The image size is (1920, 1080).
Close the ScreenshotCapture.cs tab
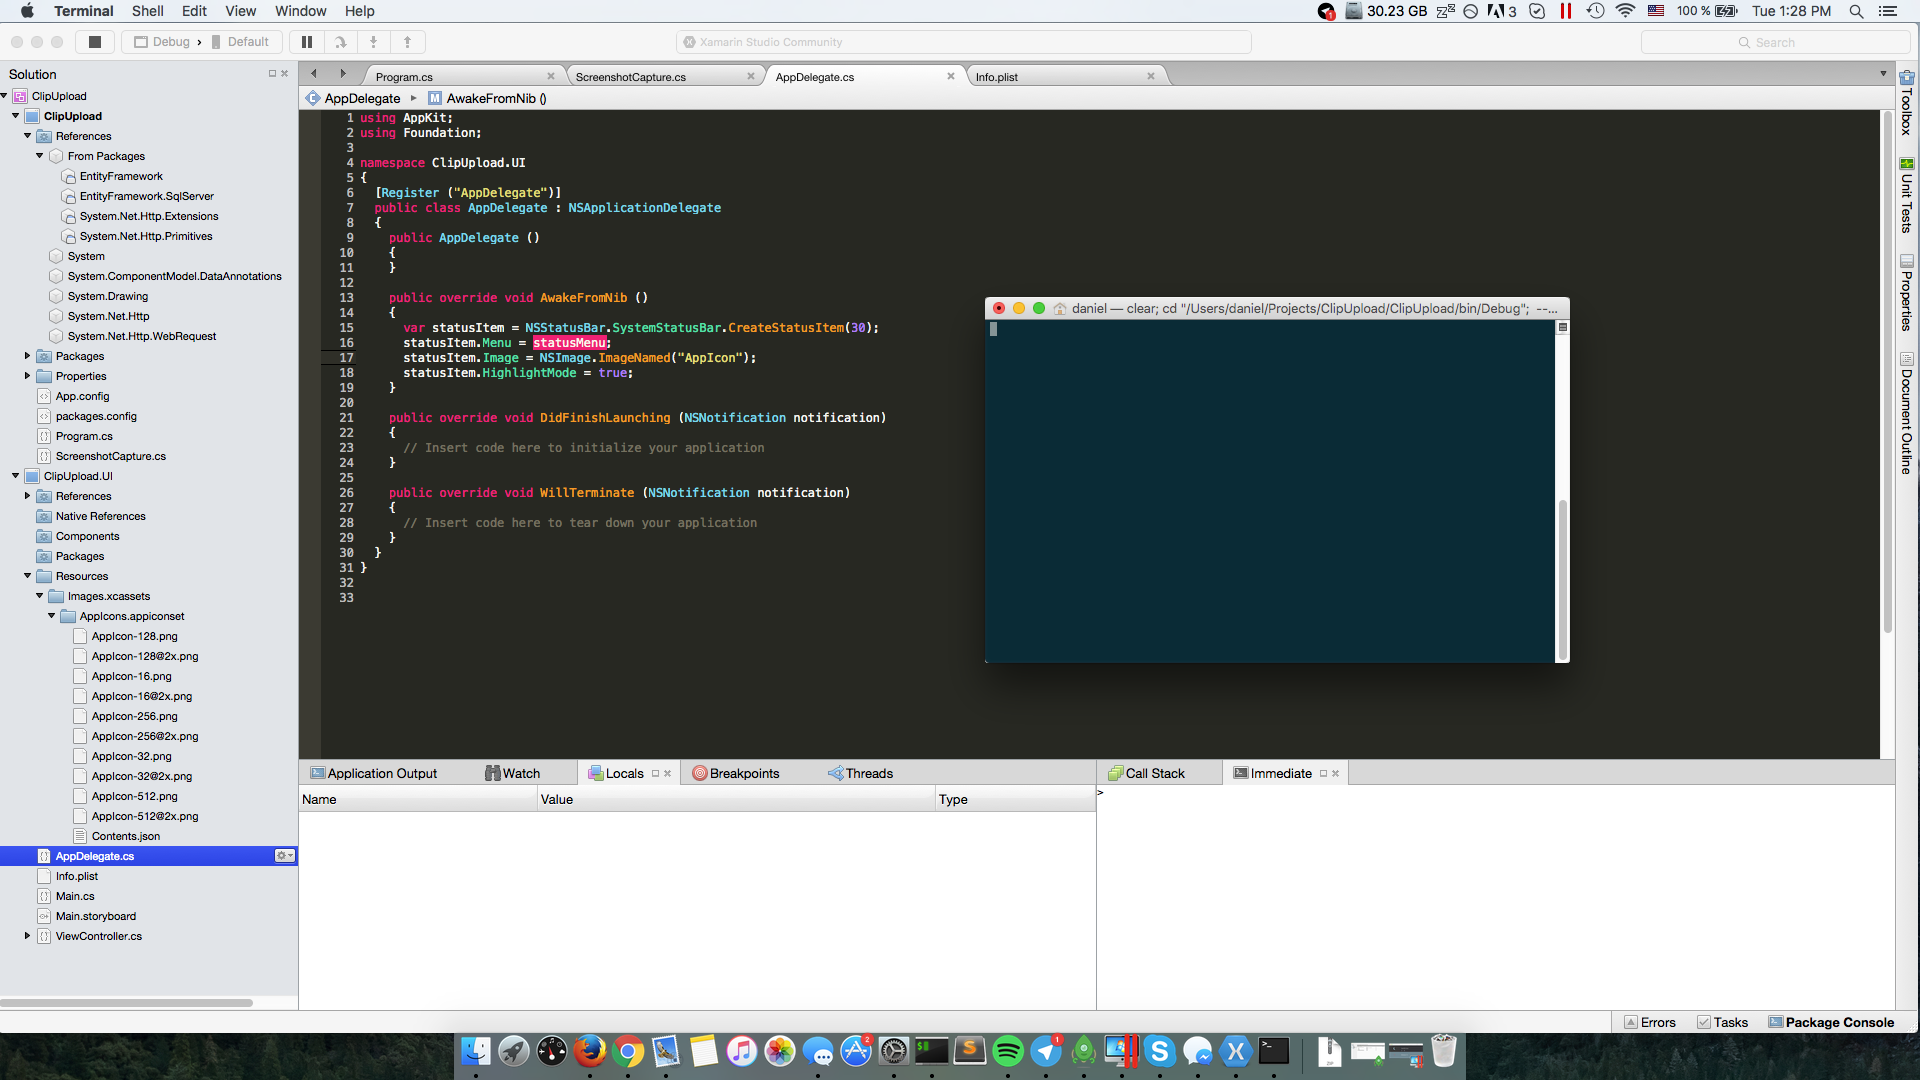[751, 76]
